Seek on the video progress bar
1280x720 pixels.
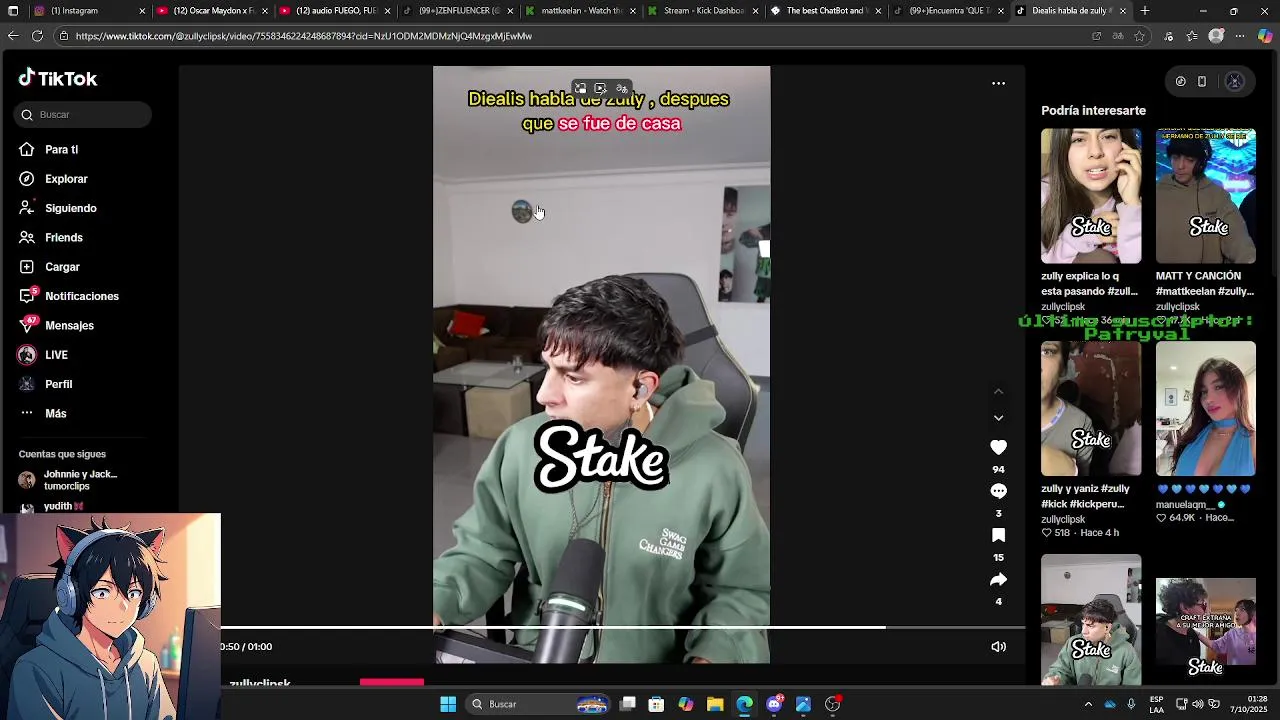(622, 628)
